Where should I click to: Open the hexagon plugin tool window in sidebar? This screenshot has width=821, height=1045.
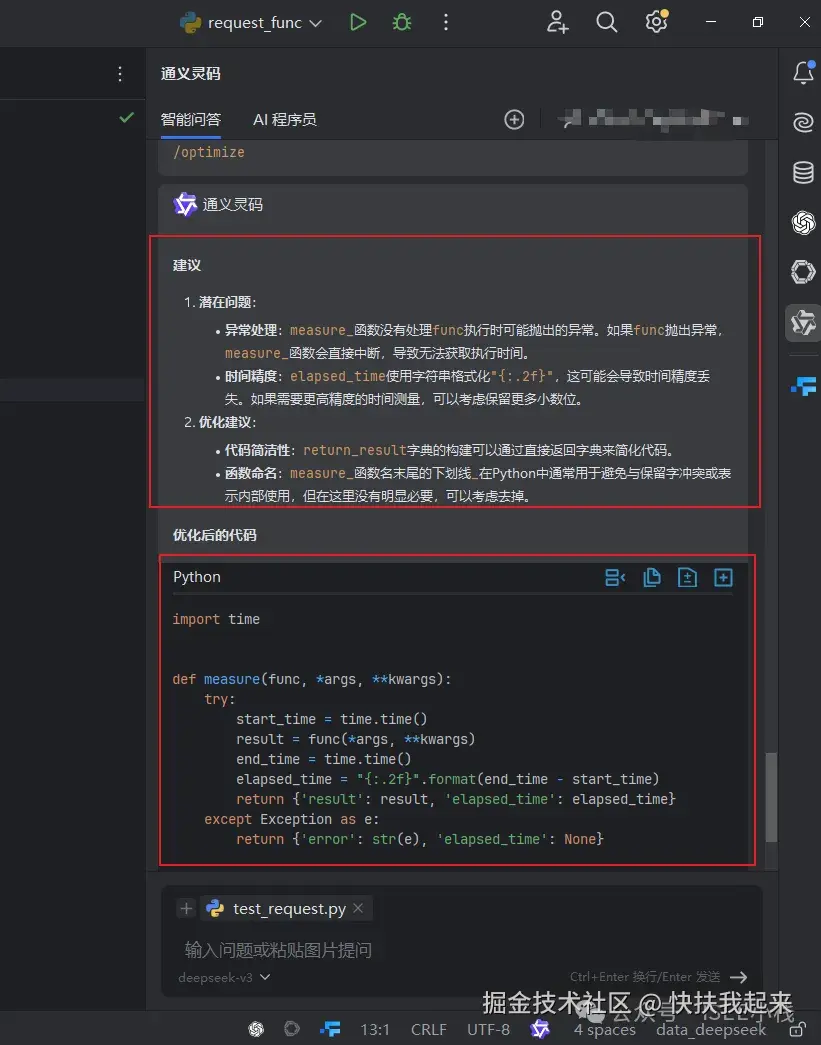803,272
